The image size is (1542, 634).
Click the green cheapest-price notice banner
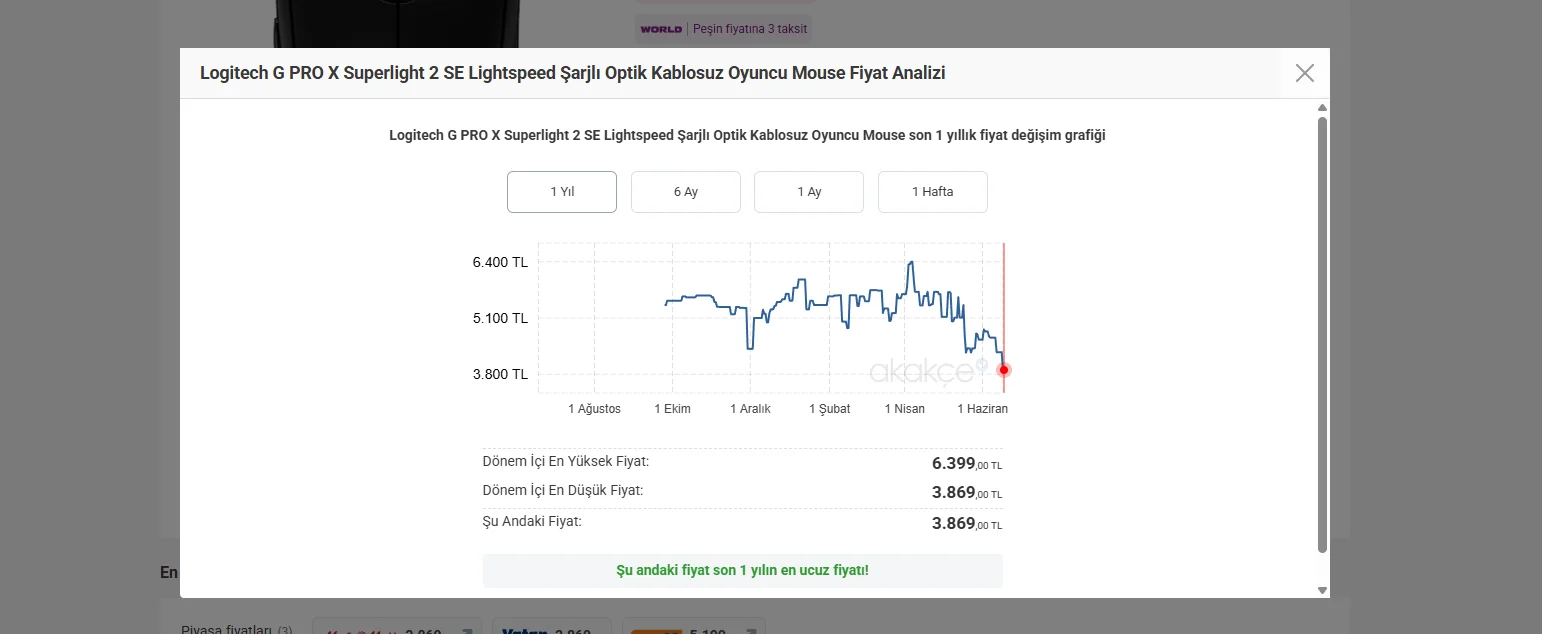(x=742, y=571)
